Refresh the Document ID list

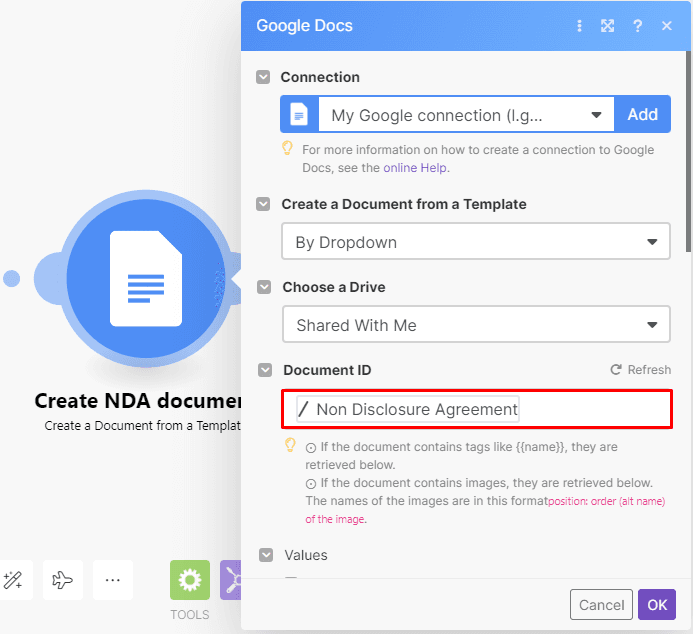(641, 370)
